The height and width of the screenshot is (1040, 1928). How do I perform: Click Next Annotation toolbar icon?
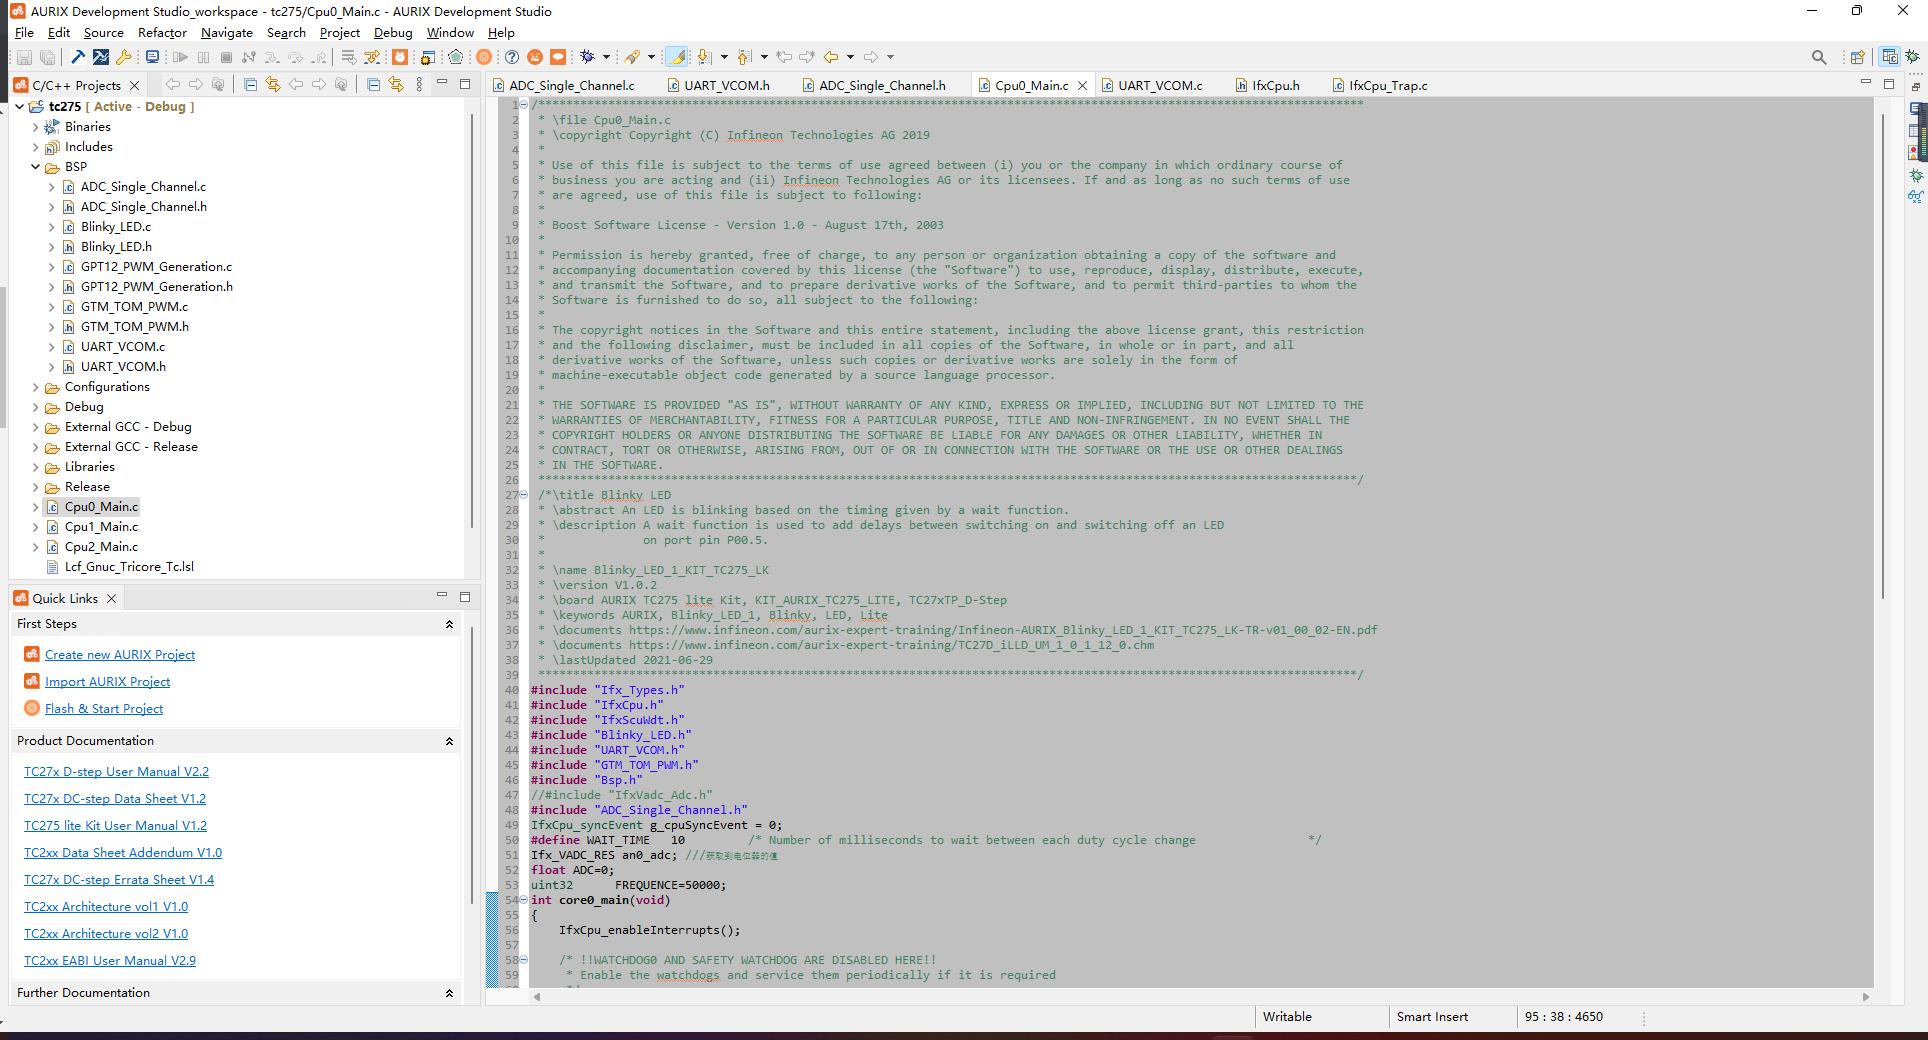(x=704, y=57)
